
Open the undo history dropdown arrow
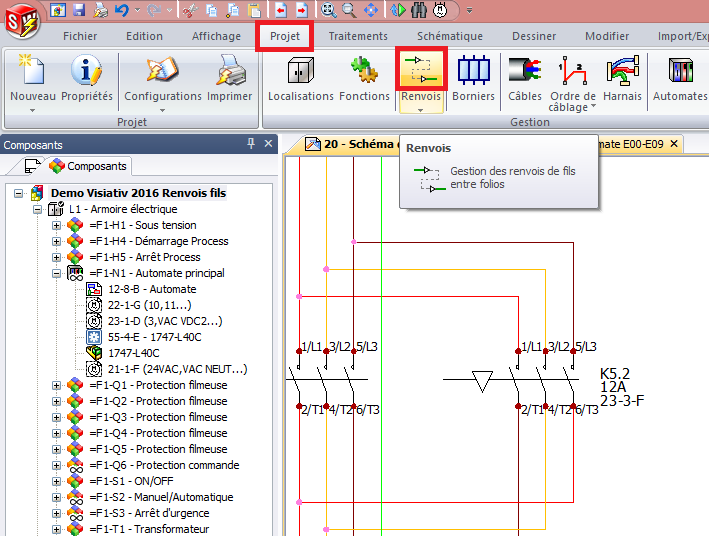137,10
